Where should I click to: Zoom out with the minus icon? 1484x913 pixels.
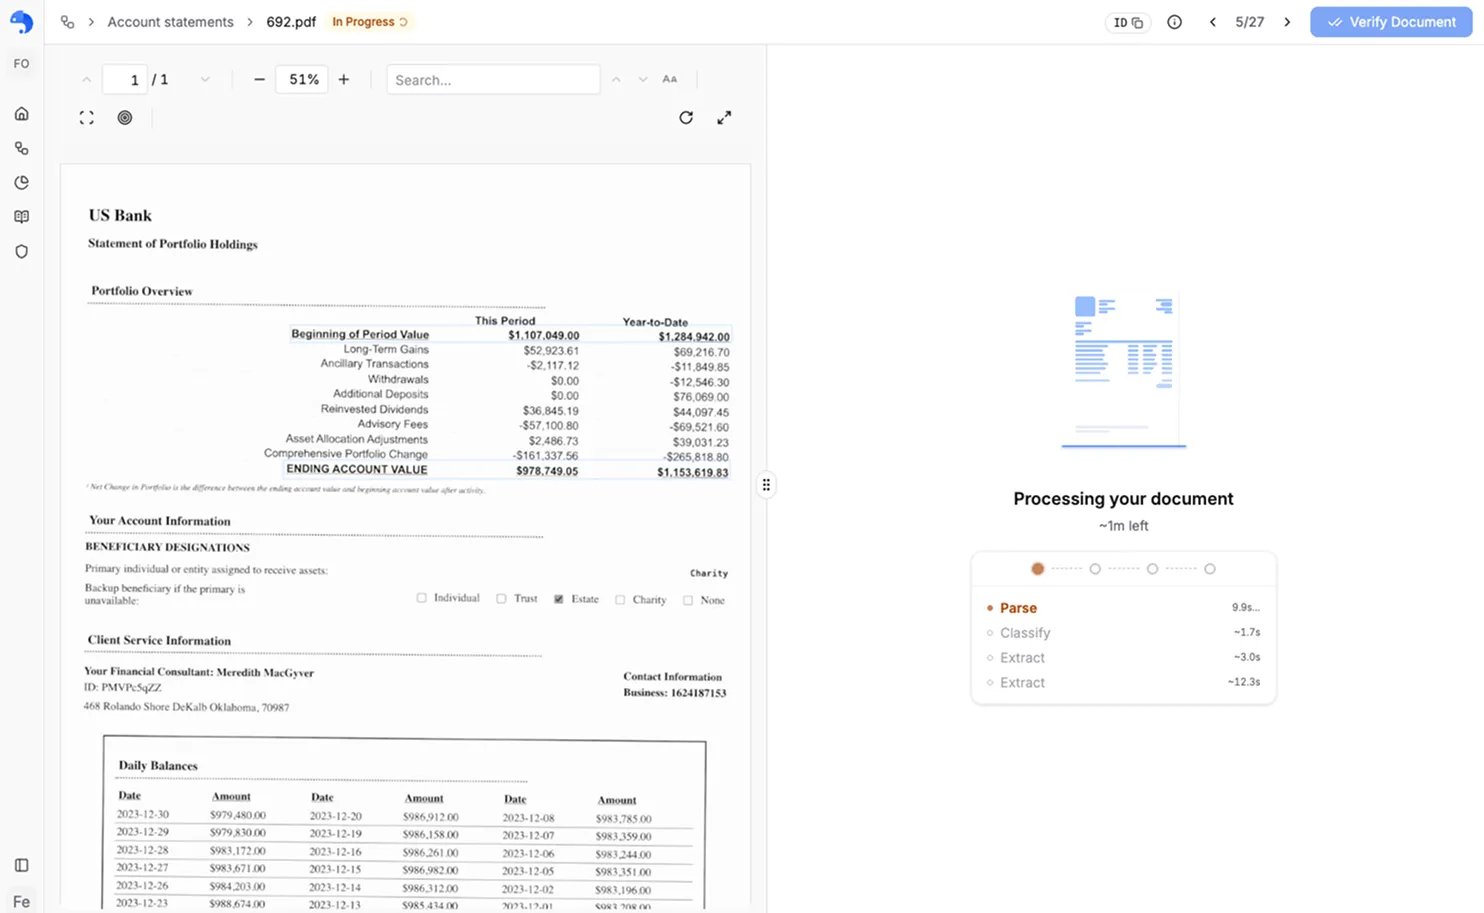[x=259, y=79]
